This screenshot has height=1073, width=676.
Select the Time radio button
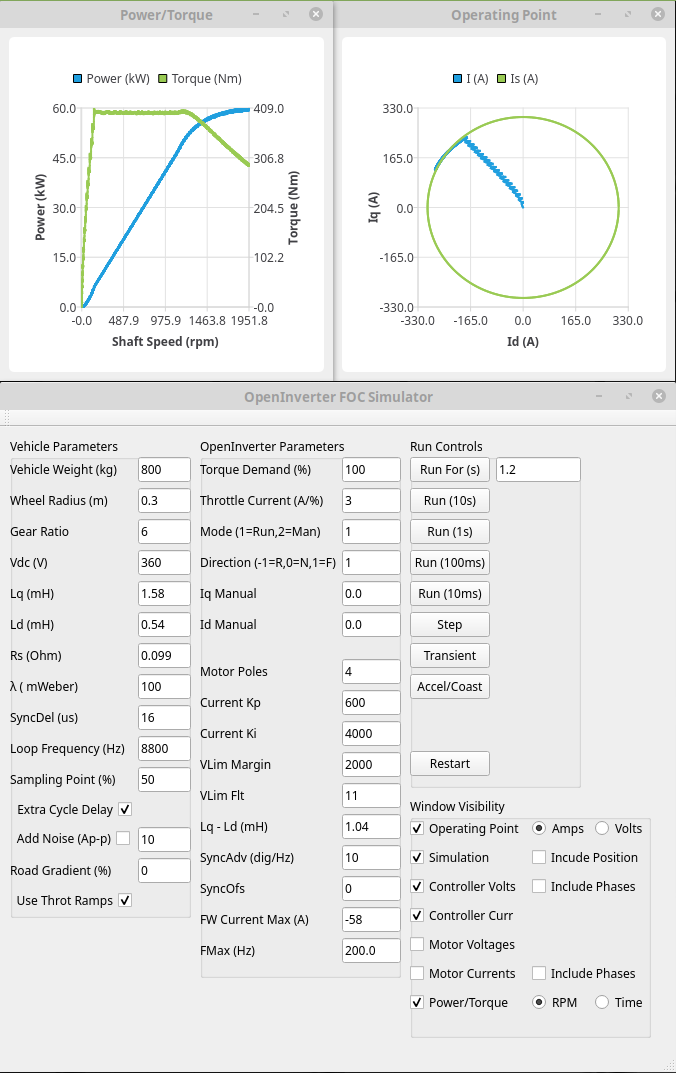point(602,1003)
